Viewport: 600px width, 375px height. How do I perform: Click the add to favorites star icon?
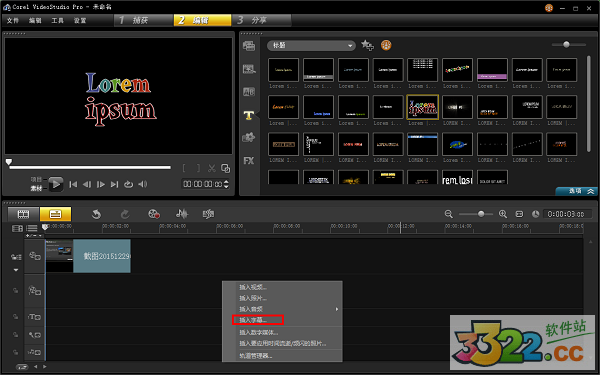tap(367, 45)
